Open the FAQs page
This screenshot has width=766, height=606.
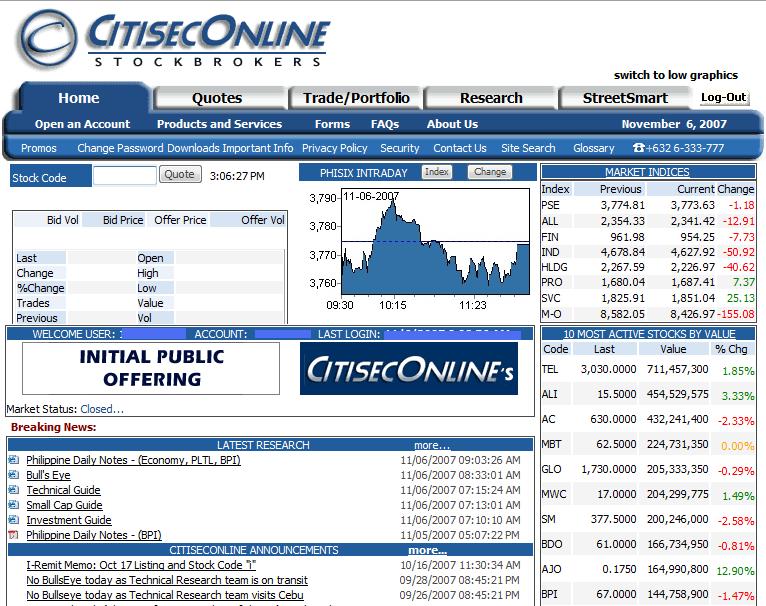pyautogui.click(x=385, y=124)
